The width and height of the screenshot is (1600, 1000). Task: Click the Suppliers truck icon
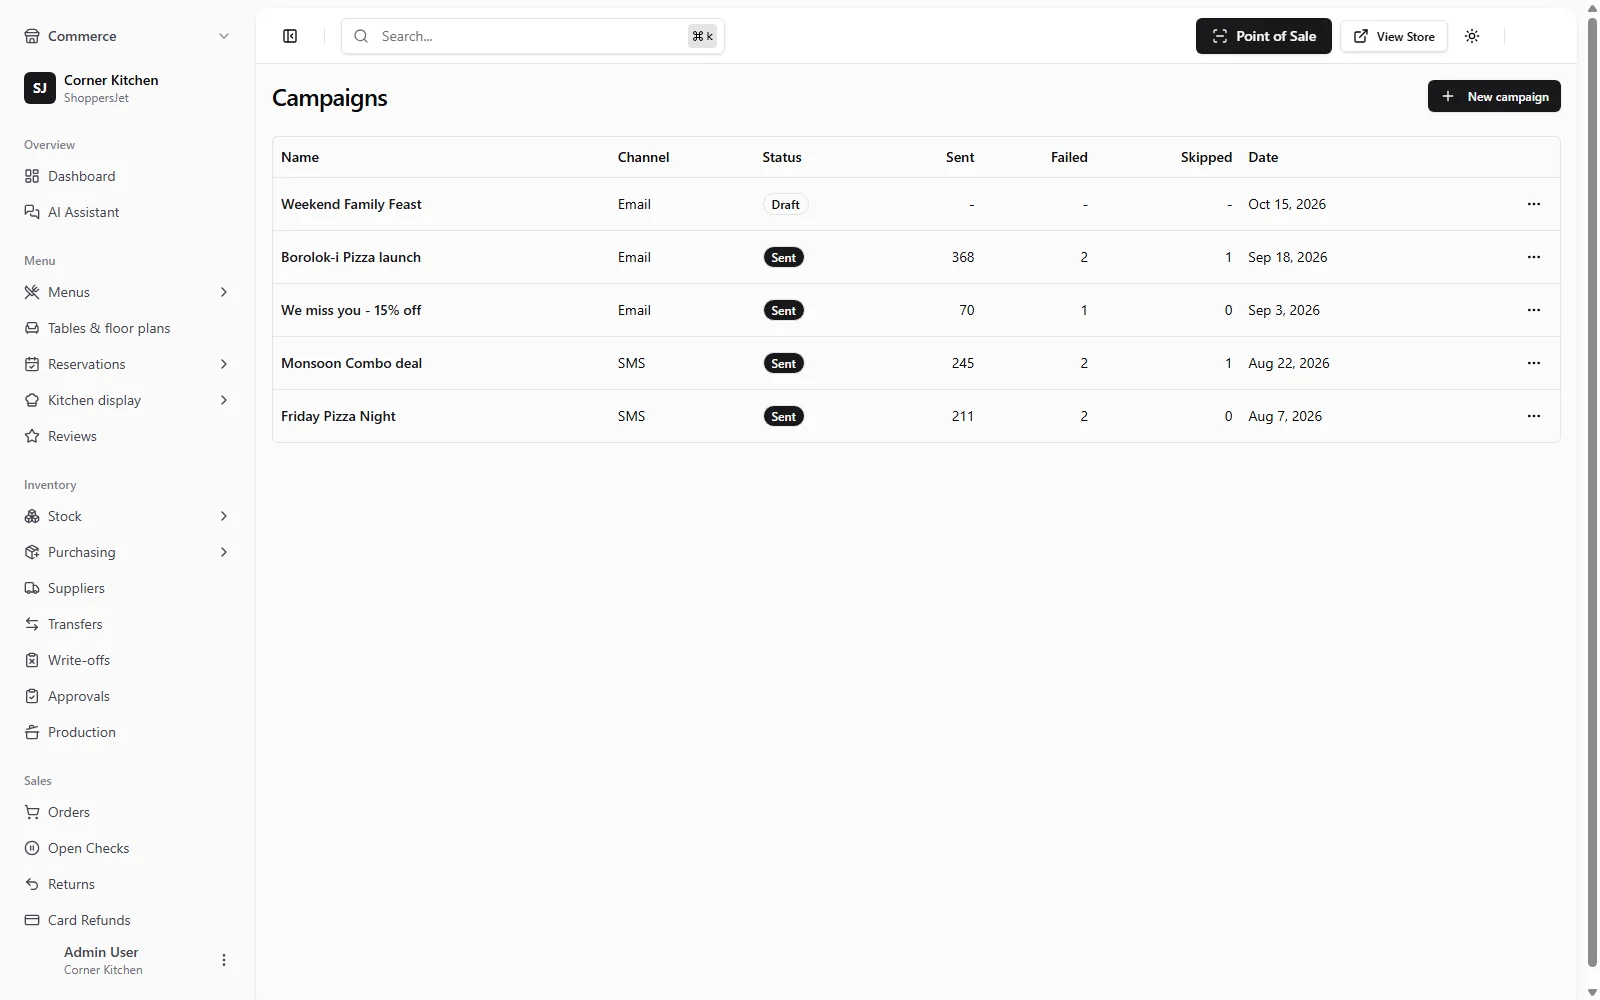[x=32, y=588]
